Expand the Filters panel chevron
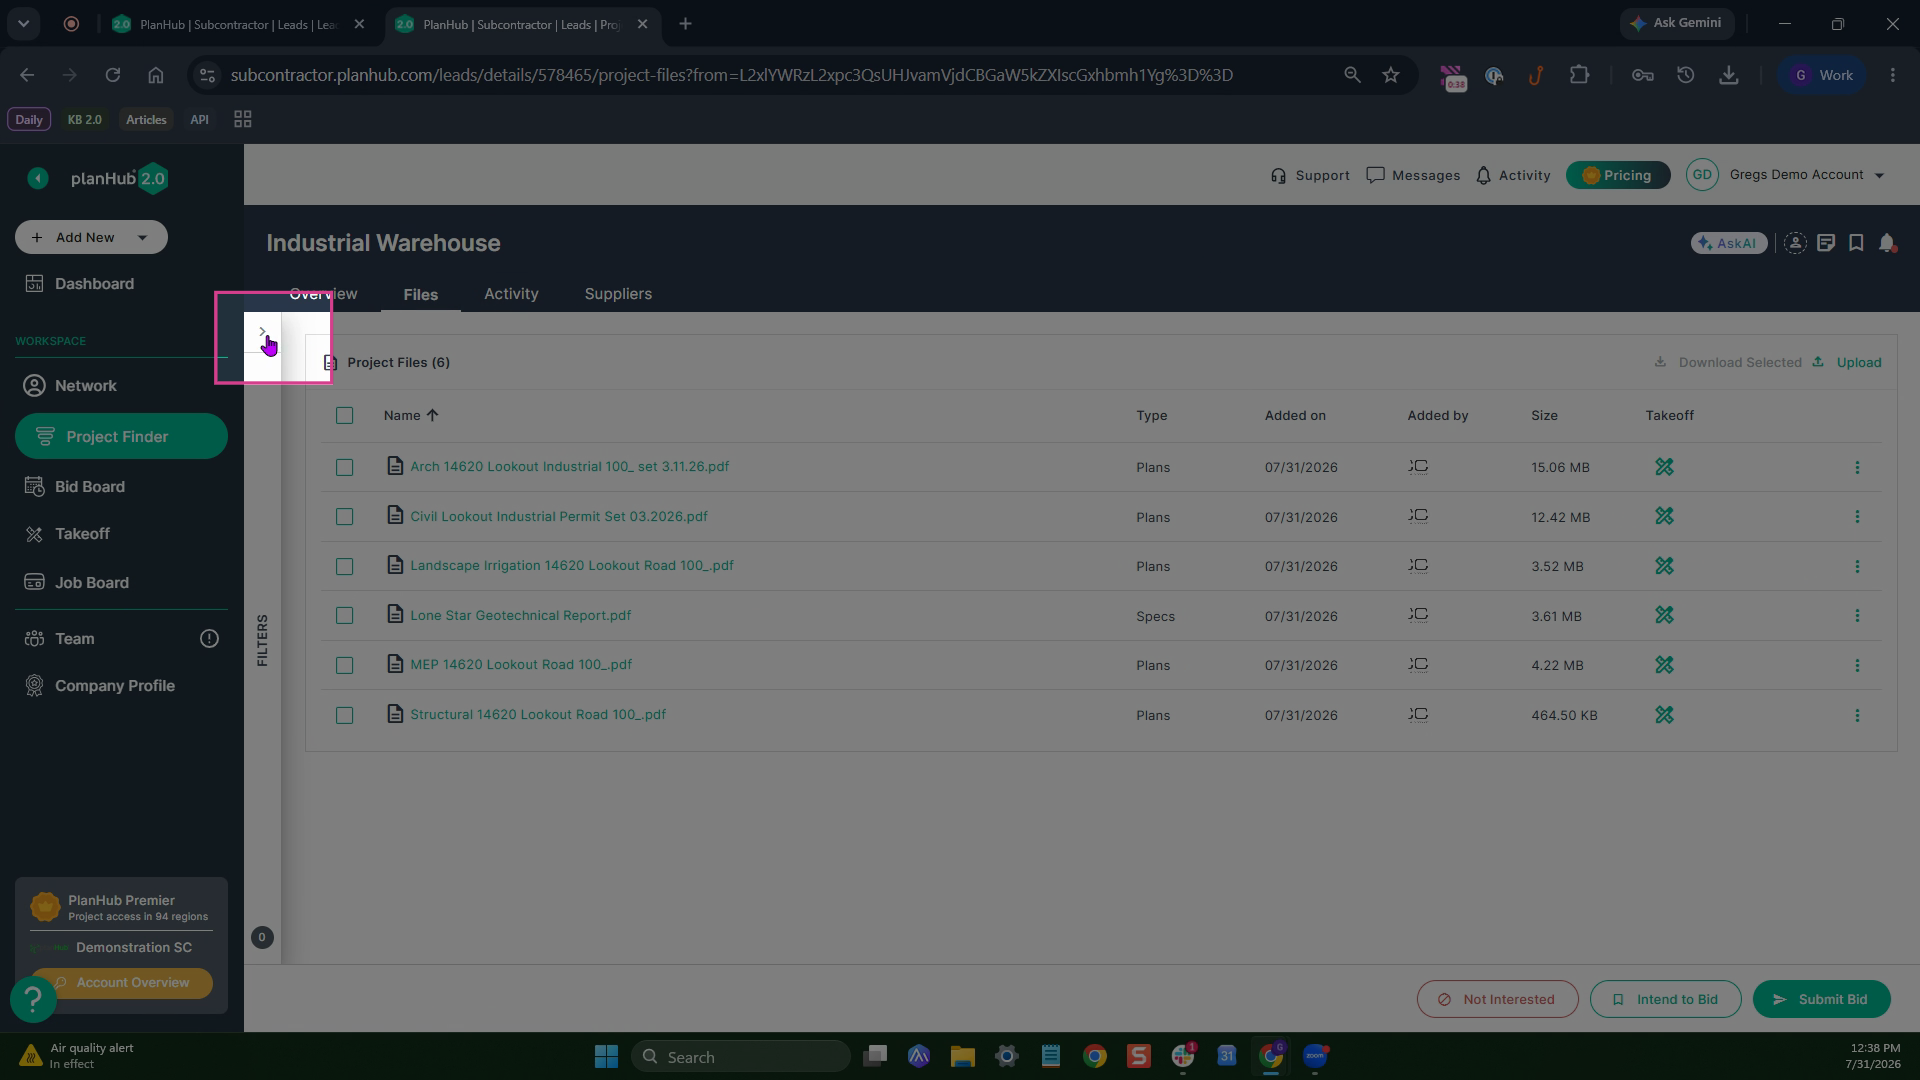Image resolution: width=1920 pixels, height=1080 pixels. click(262, 331)
